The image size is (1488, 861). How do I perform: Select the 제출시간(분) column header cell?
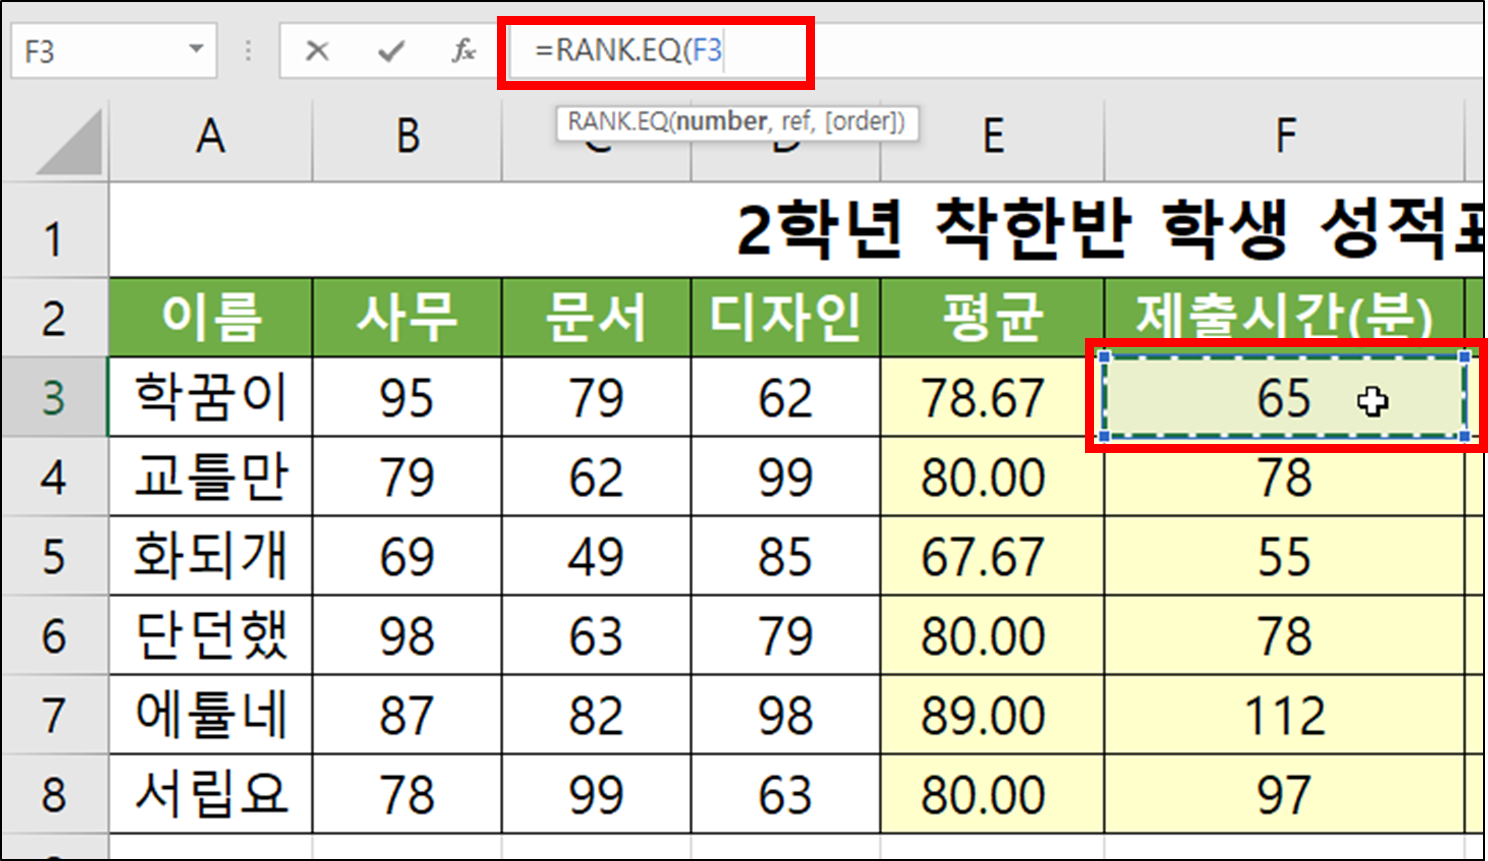[1283, 316]
